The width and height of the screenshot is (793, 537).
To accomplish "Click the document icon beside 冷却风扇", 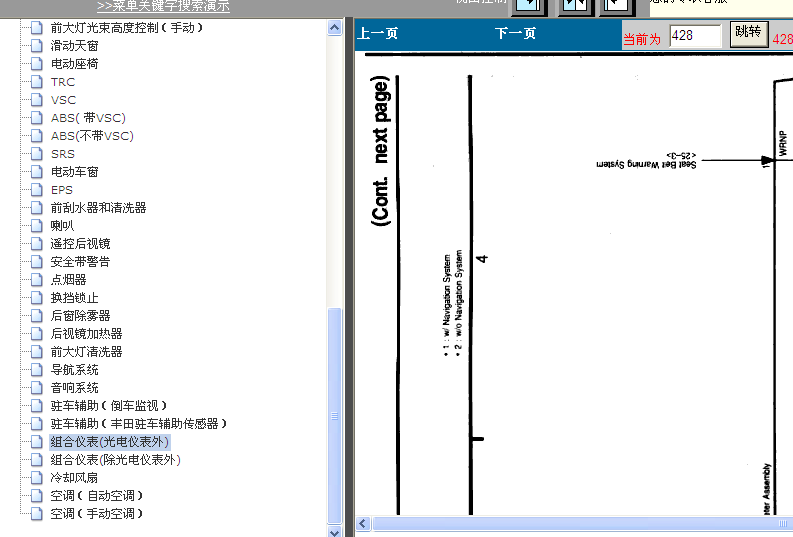I will pos(36,478).
